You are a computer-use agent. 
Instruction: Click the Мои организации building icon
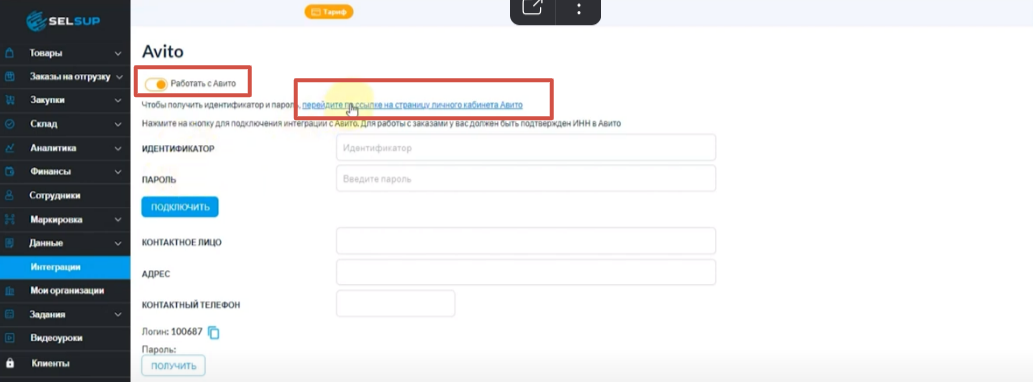(9, 290)
